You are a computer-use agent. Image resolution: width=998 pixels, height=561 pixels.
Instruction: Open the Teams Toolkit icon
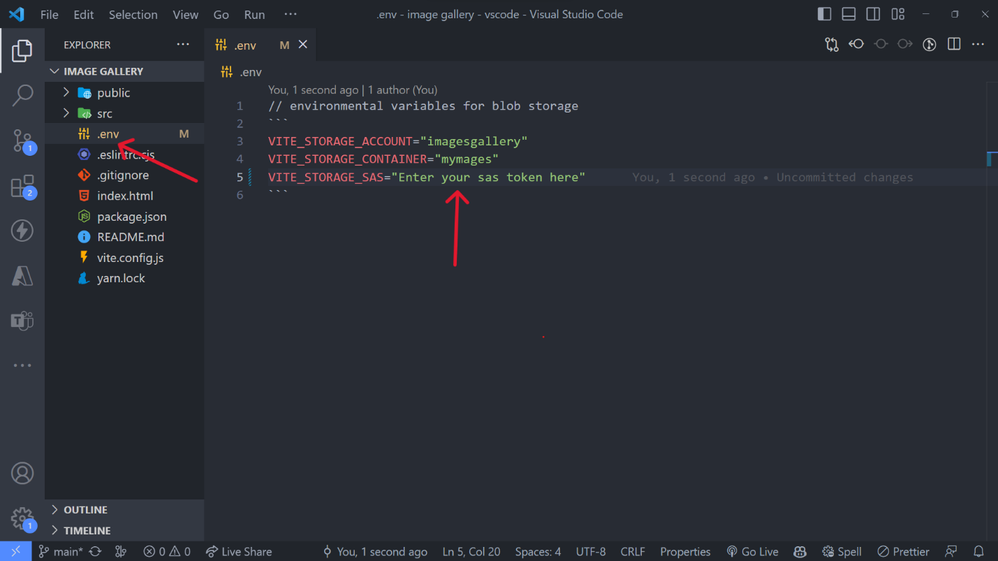click(22, 320)
